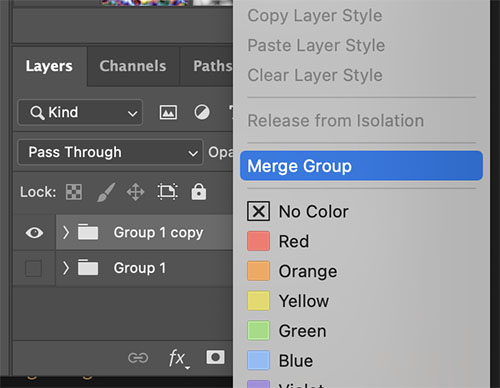Expand the Group 1 group

(x=66, y=268)
